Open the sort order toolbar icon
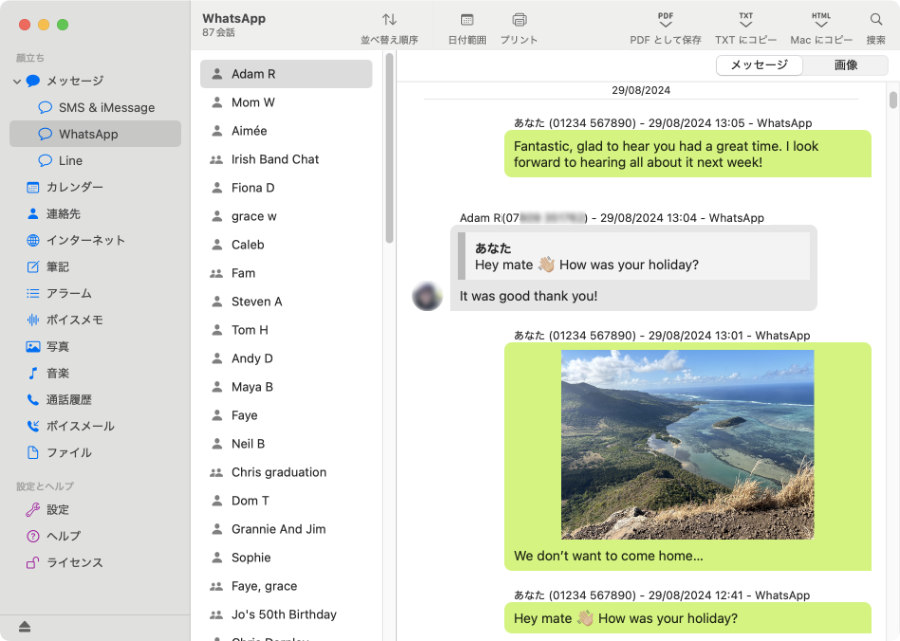 389,20
